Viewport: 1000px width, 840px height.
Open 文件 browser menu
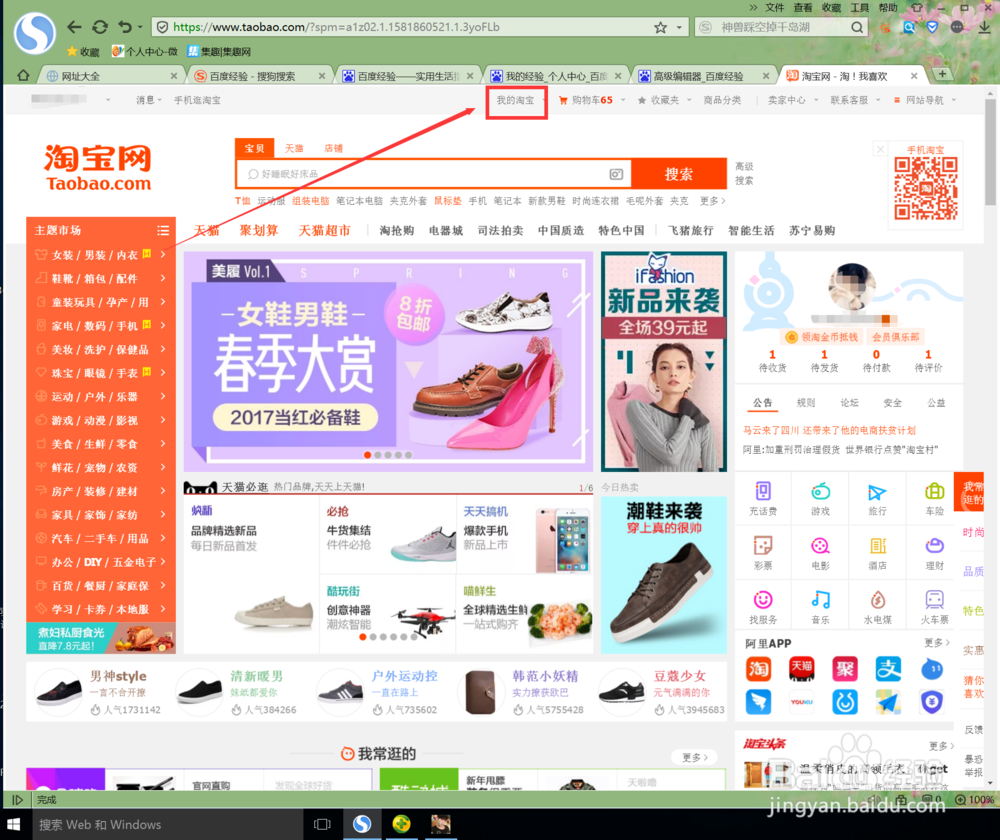click(774, 8)
